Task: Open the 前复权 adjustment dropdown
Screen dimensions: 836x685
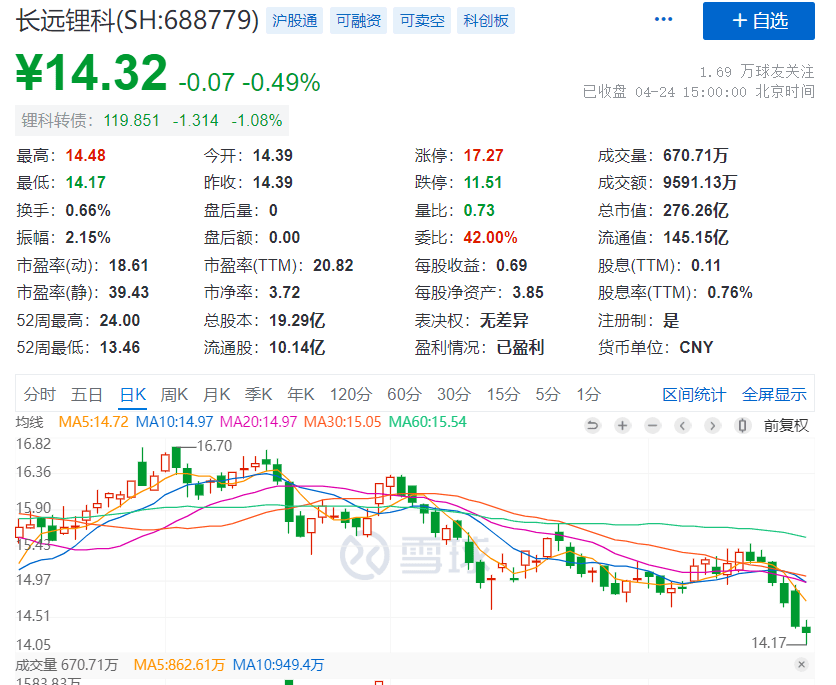Action: coord(786,425)
